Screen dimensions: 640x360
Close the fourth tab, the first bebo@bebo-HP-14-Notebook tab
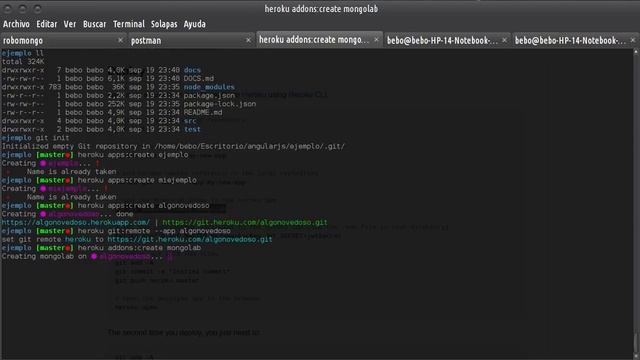504,40
